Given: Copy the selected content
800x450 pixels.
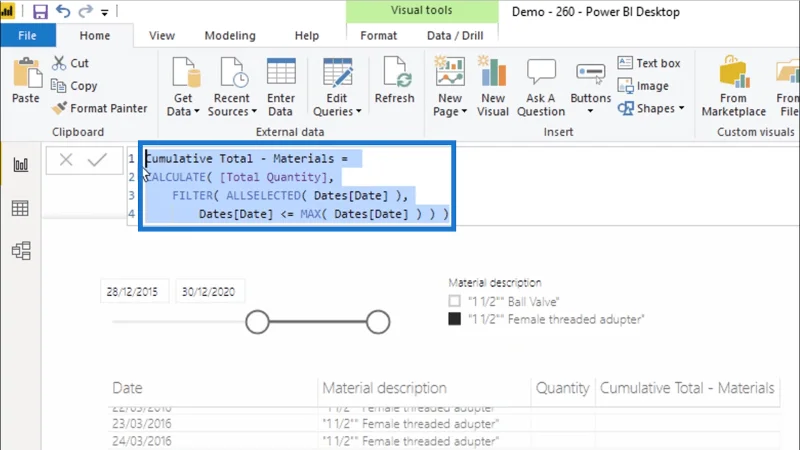Looking at the screenshot, I should click(74, 86).
